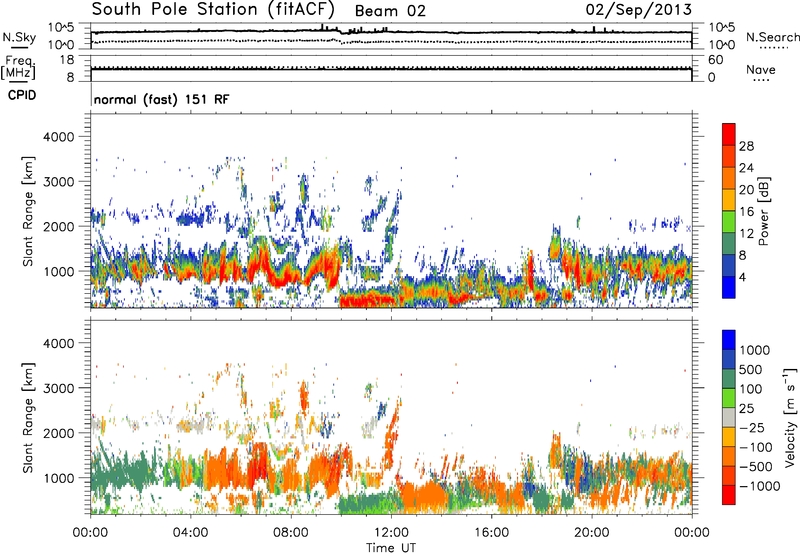Click the Power [dB] color bar
Image resolution: width=800 pixels, height=554 pixels.
coord(729,211)
